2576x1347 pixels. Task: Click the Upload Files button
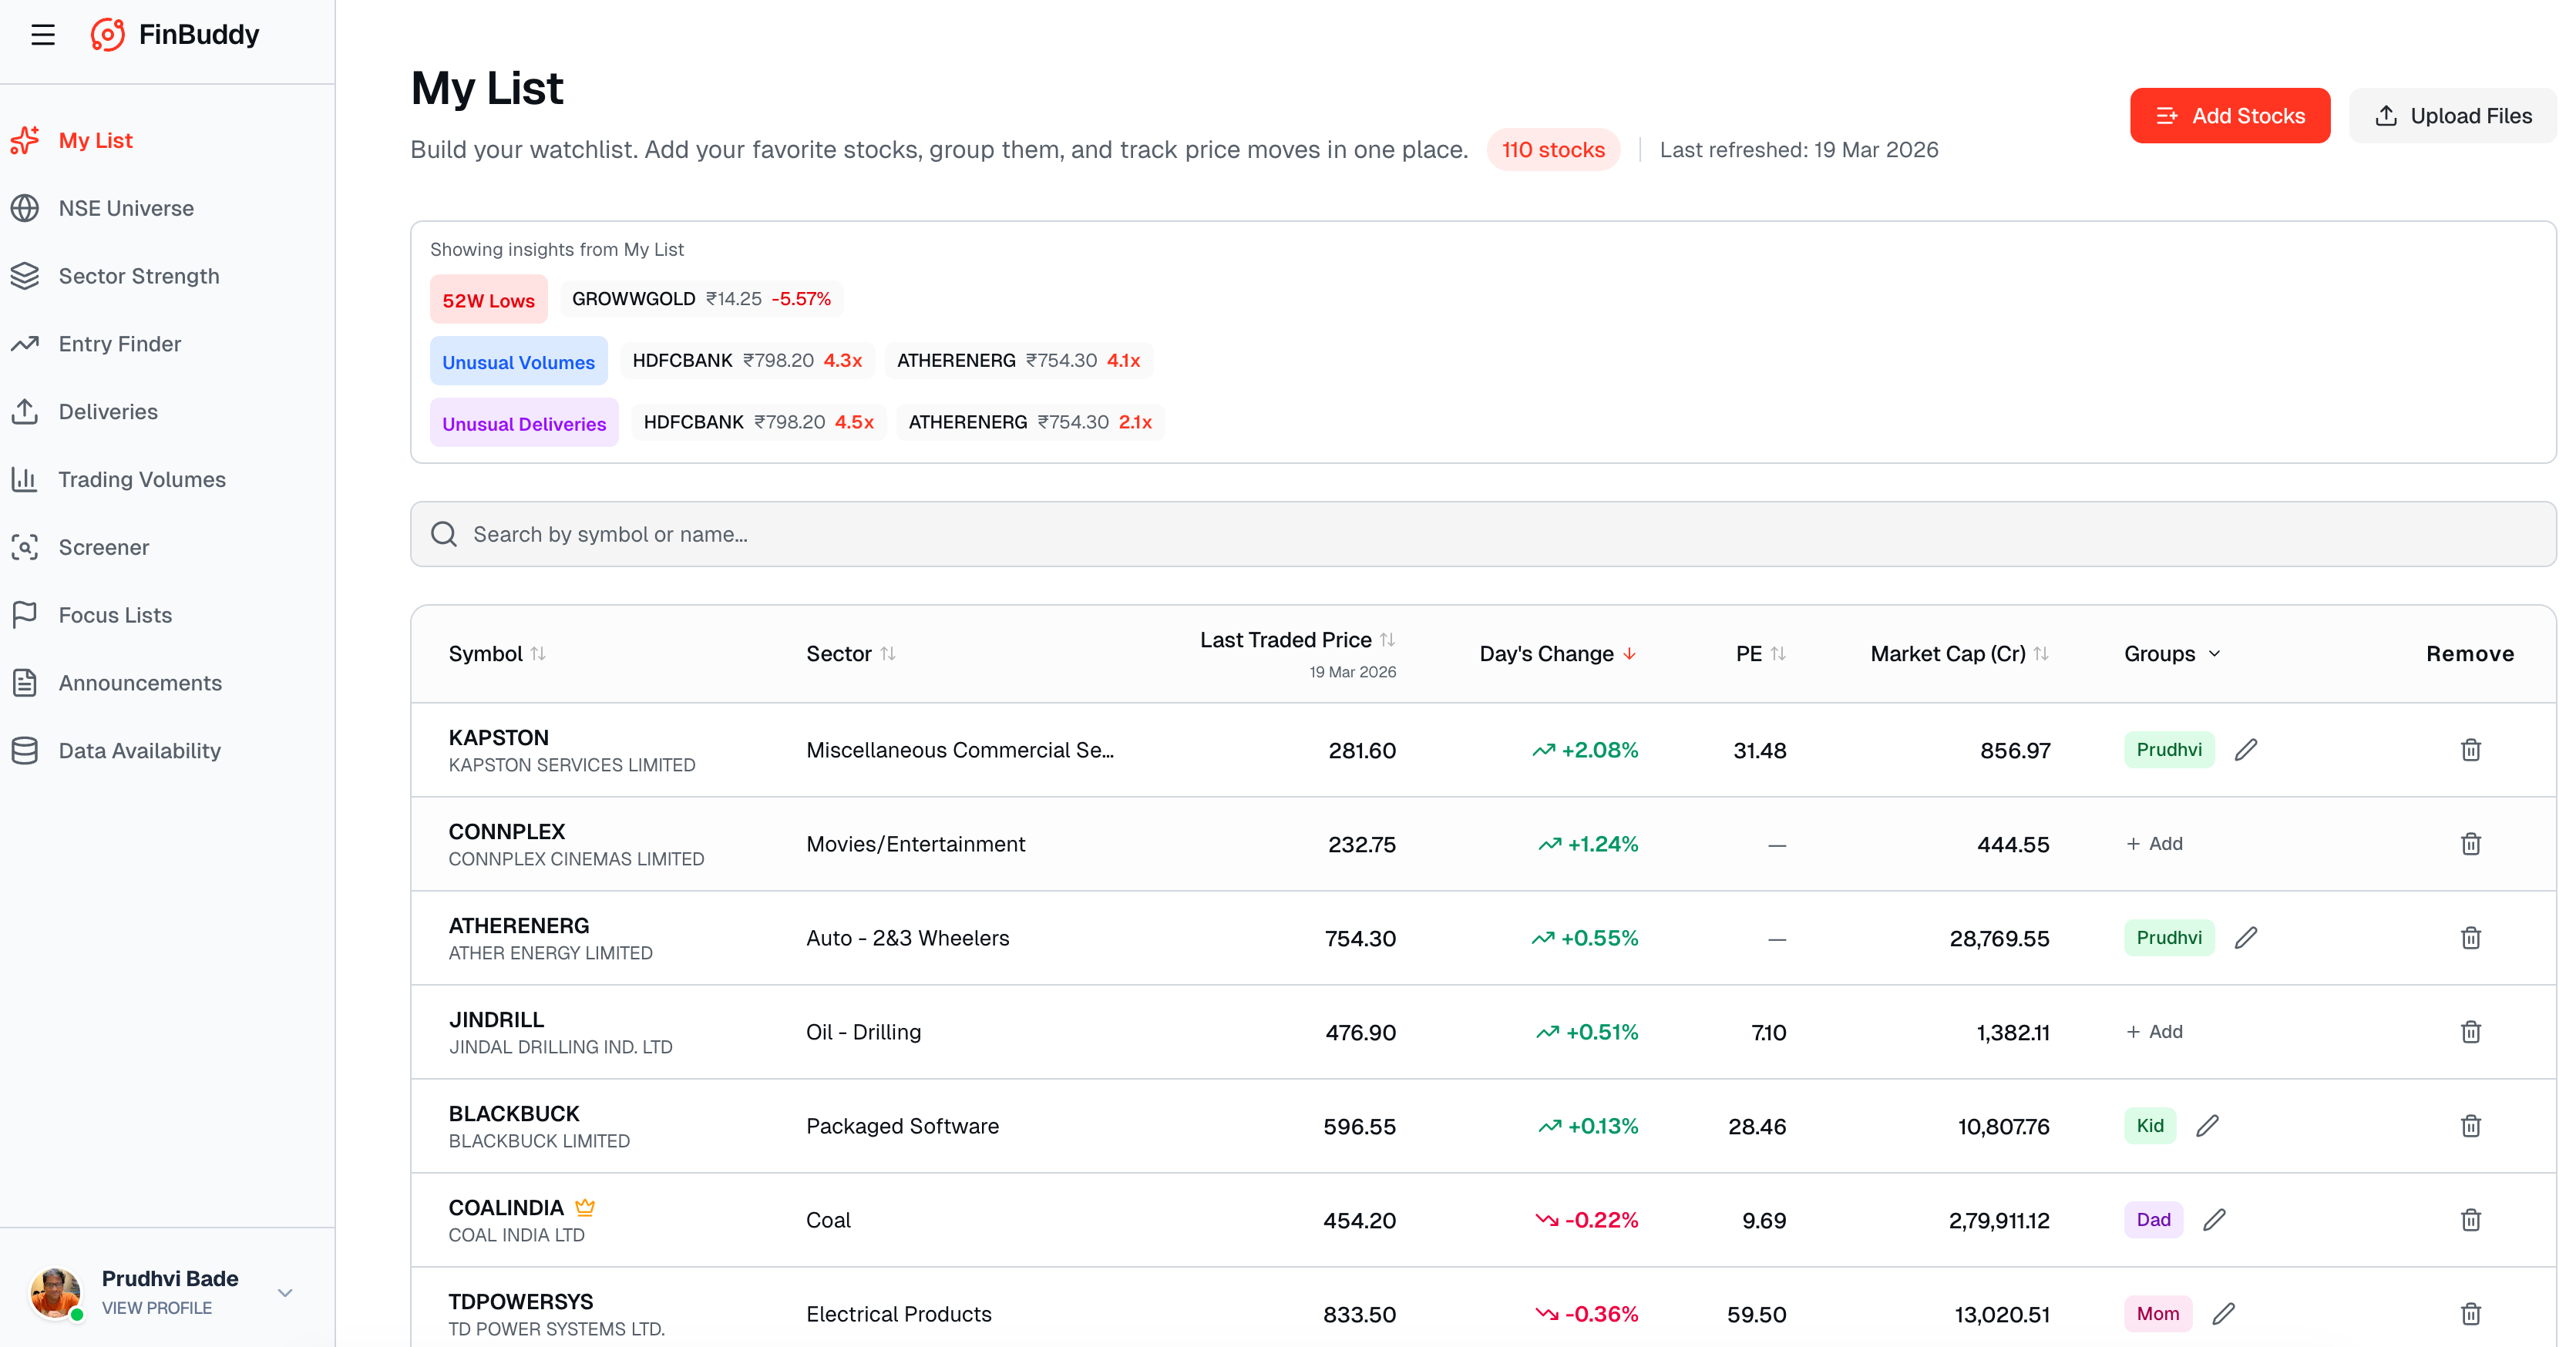click(2453, 116)
